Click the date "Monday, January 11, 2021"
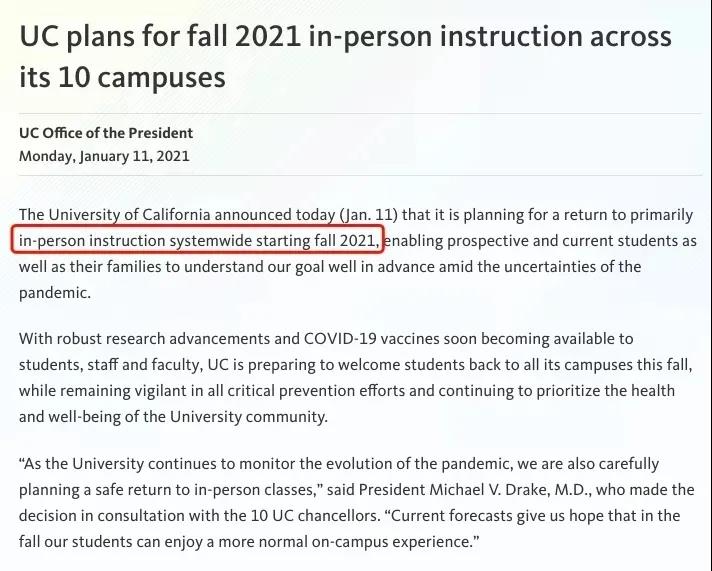 tap(104, 156)
